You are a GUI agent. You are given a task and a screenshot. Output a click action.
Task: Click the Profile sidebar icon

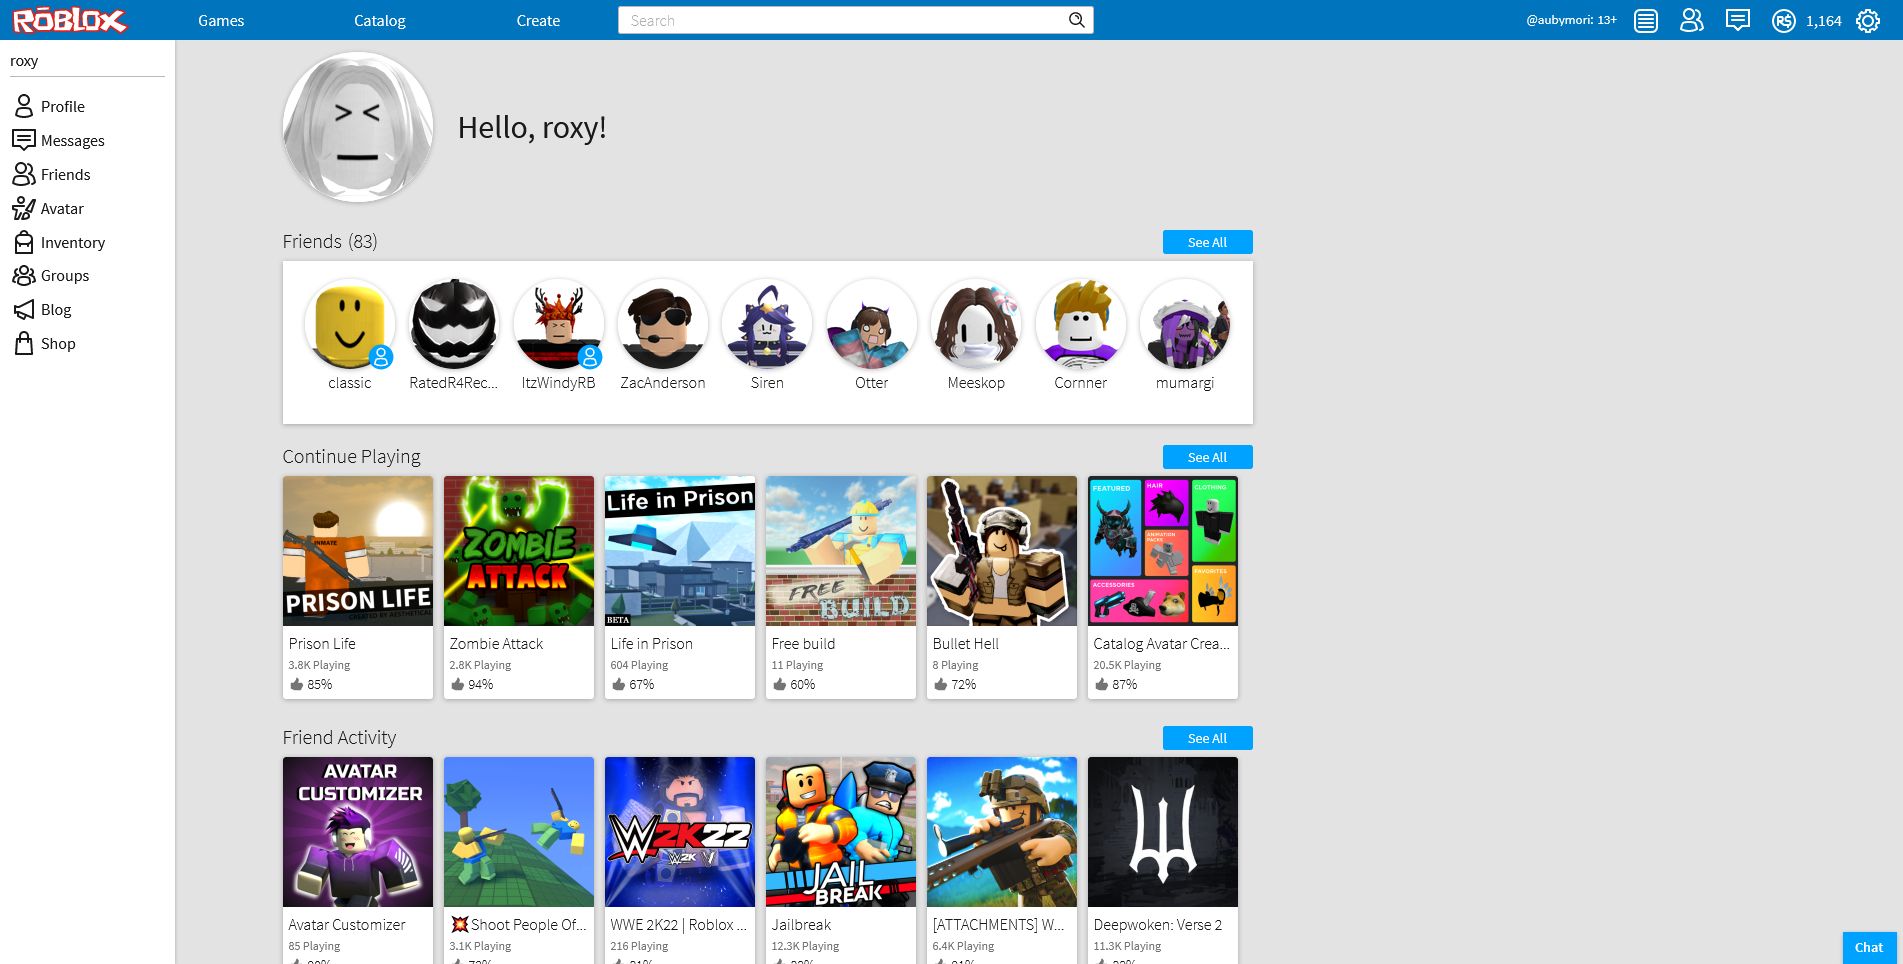24,106
